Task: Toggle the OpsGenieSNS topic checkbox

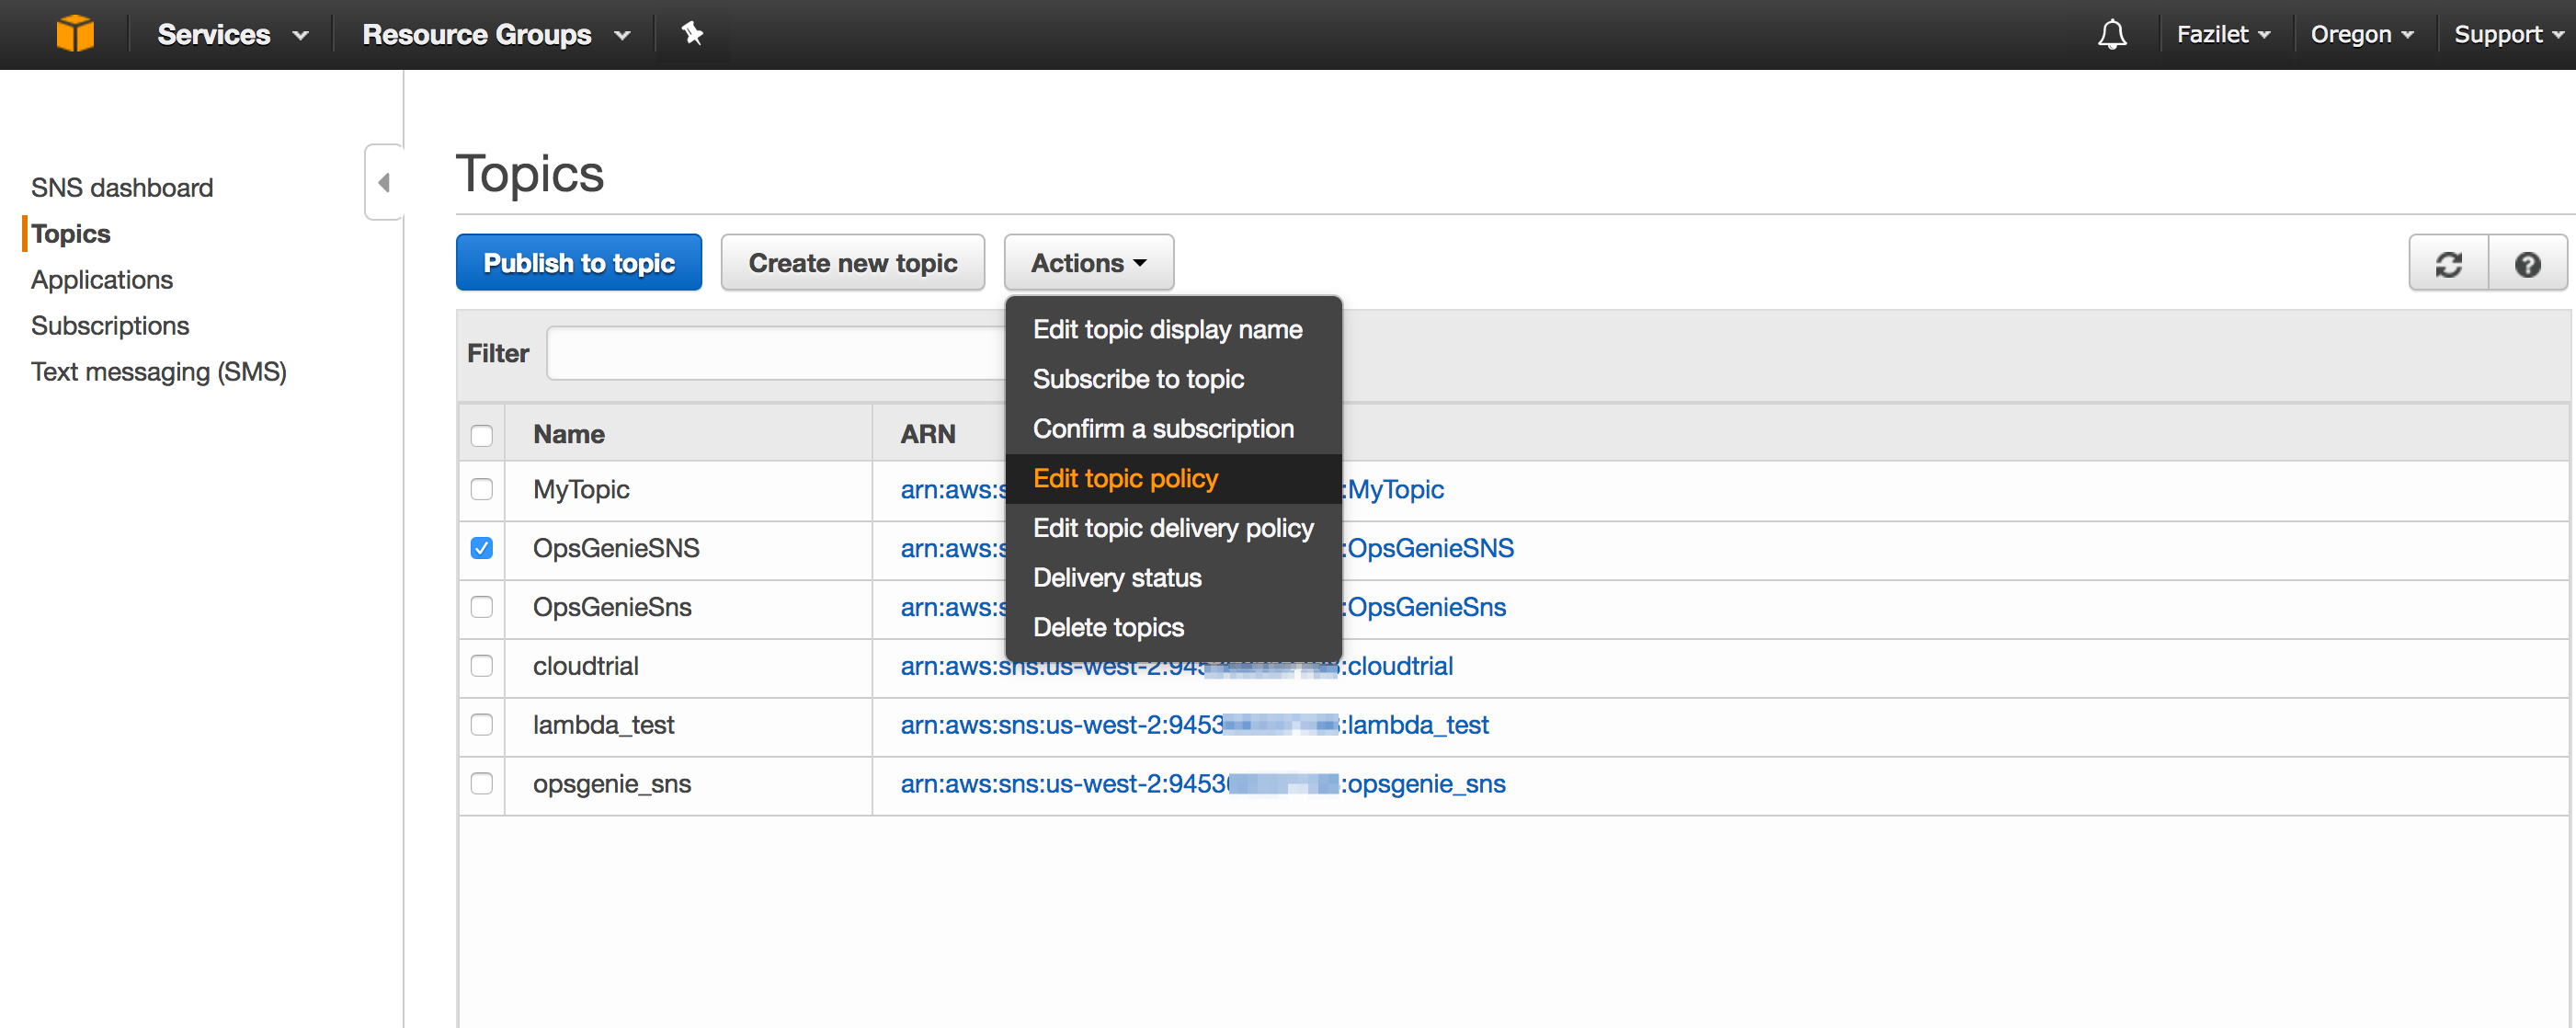Action: (482, 549)
